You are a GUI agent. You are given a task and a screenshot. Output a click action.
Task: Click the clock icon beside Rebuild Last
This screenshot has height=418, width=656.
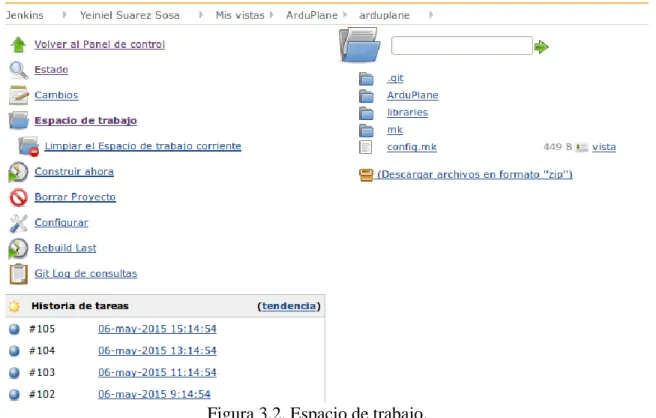18,249
